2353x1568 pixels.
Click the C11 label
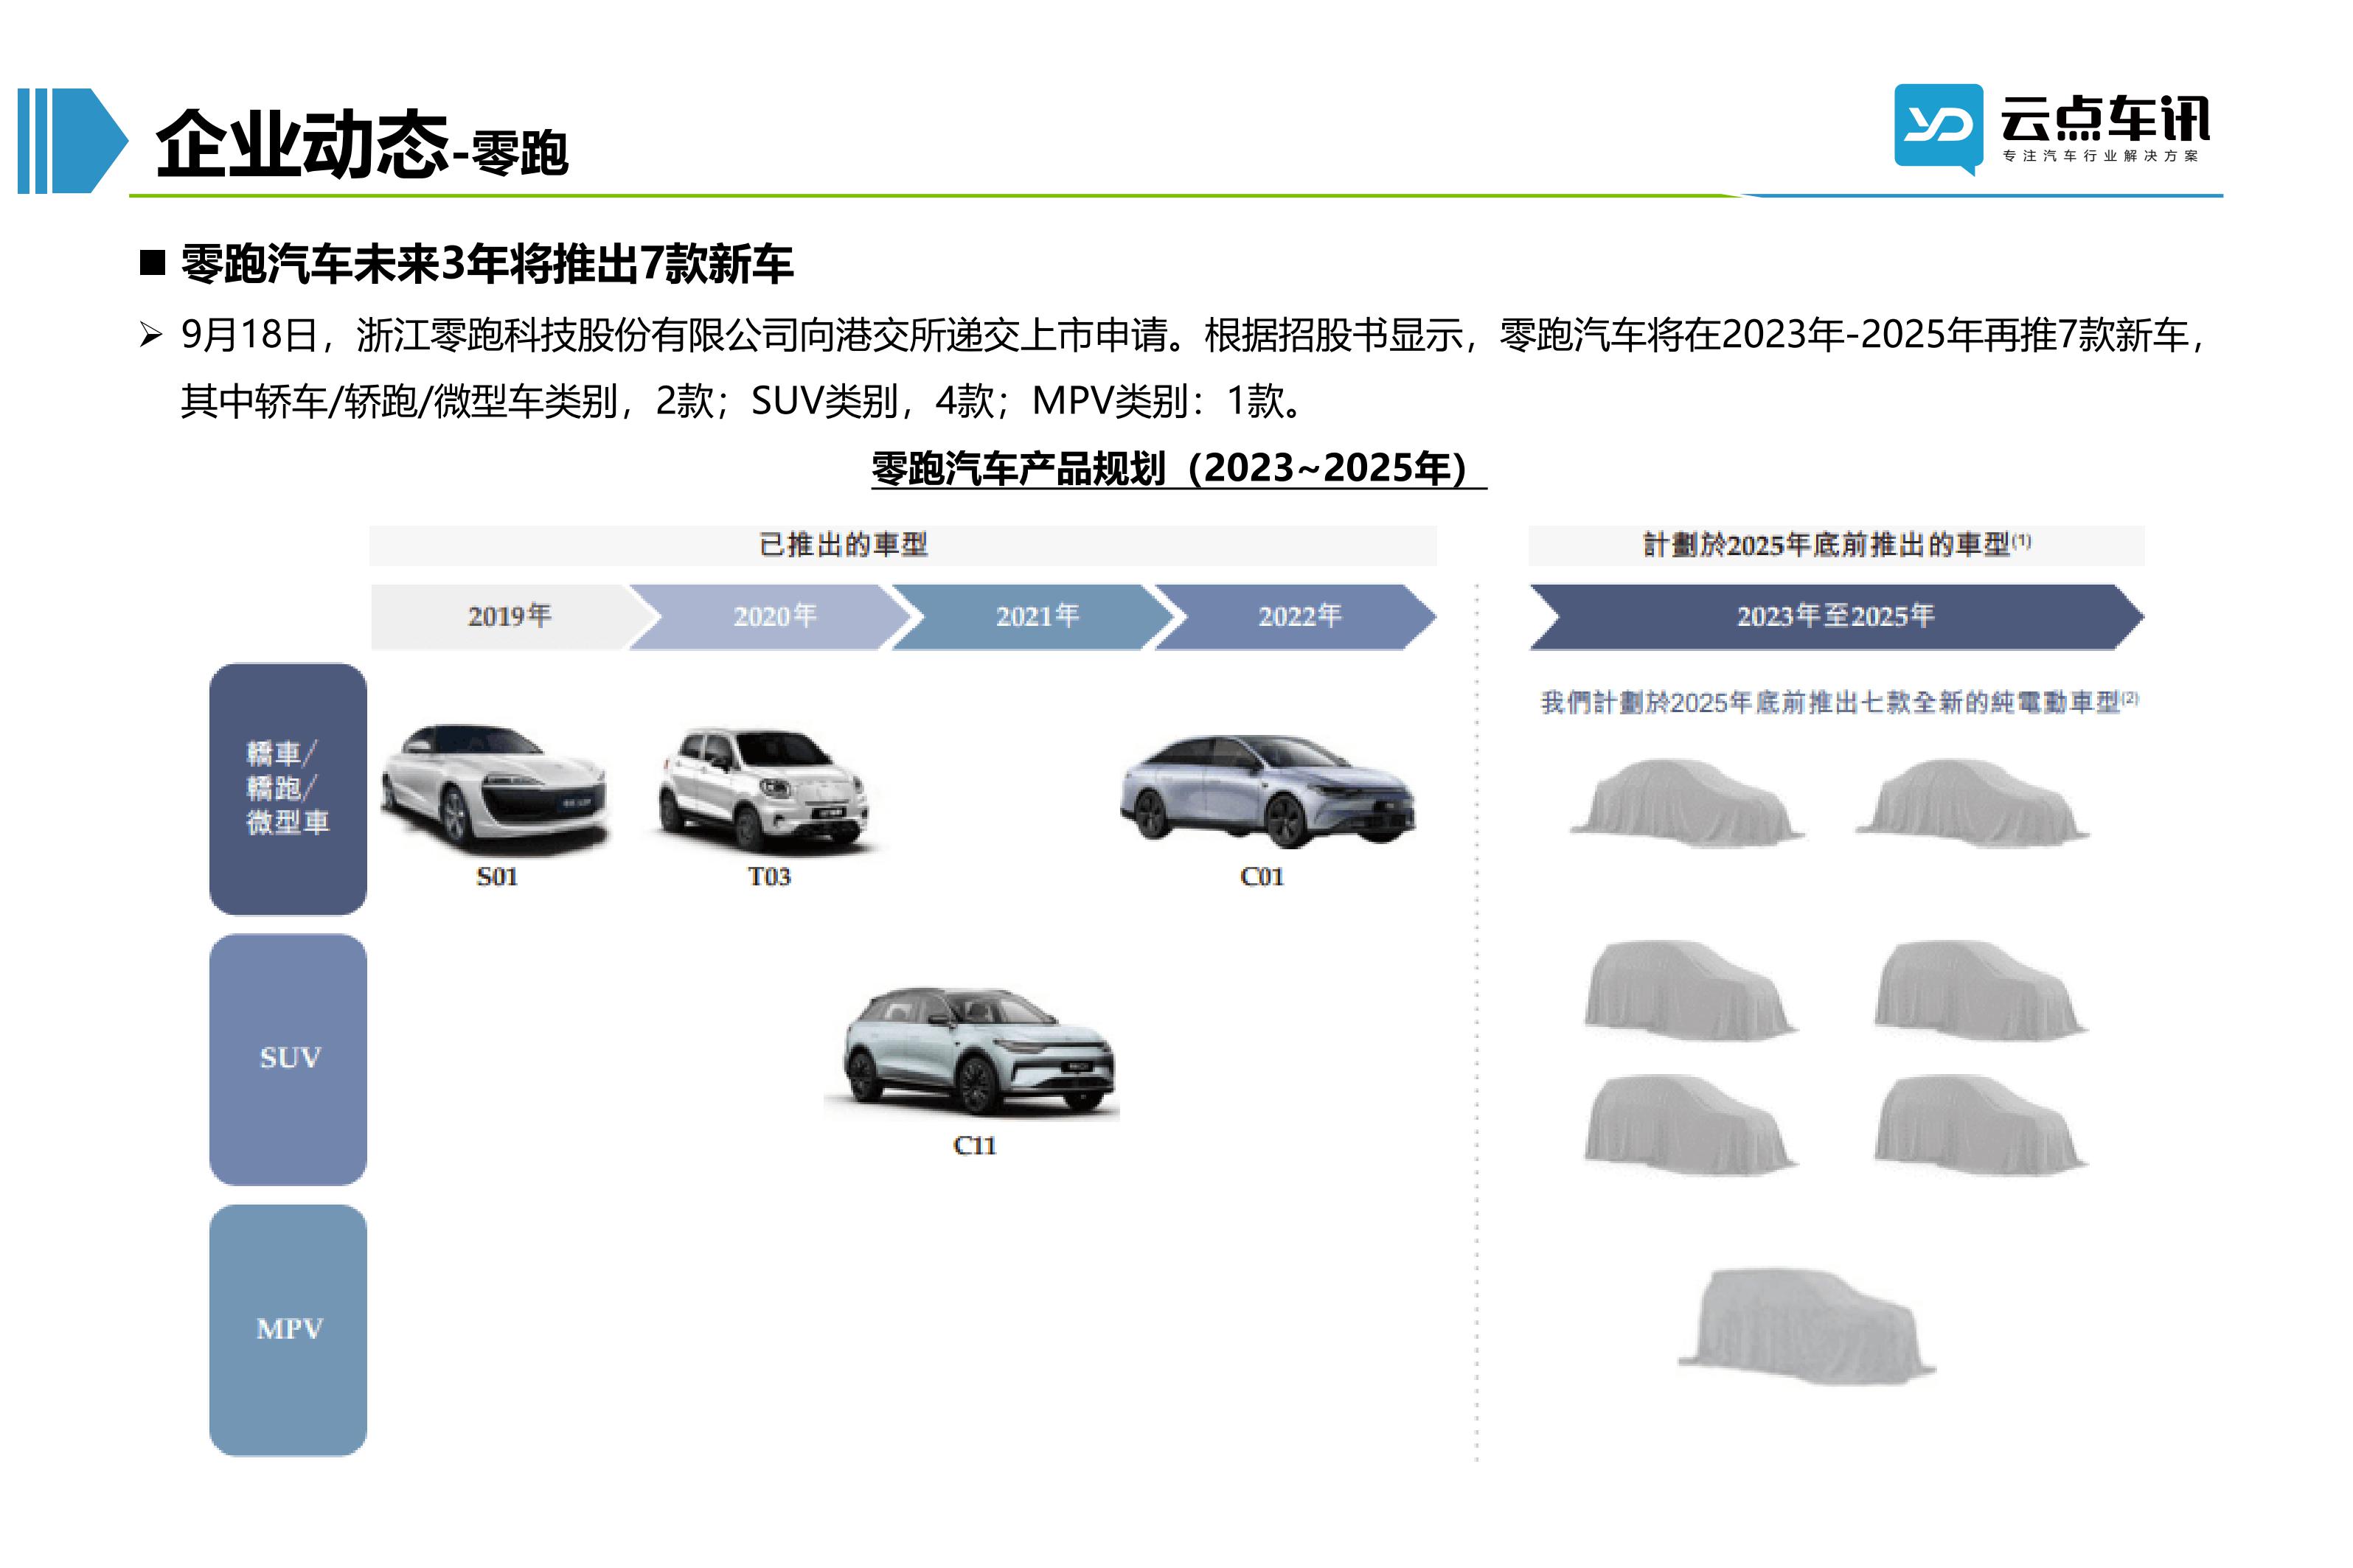coord(974,1145)
